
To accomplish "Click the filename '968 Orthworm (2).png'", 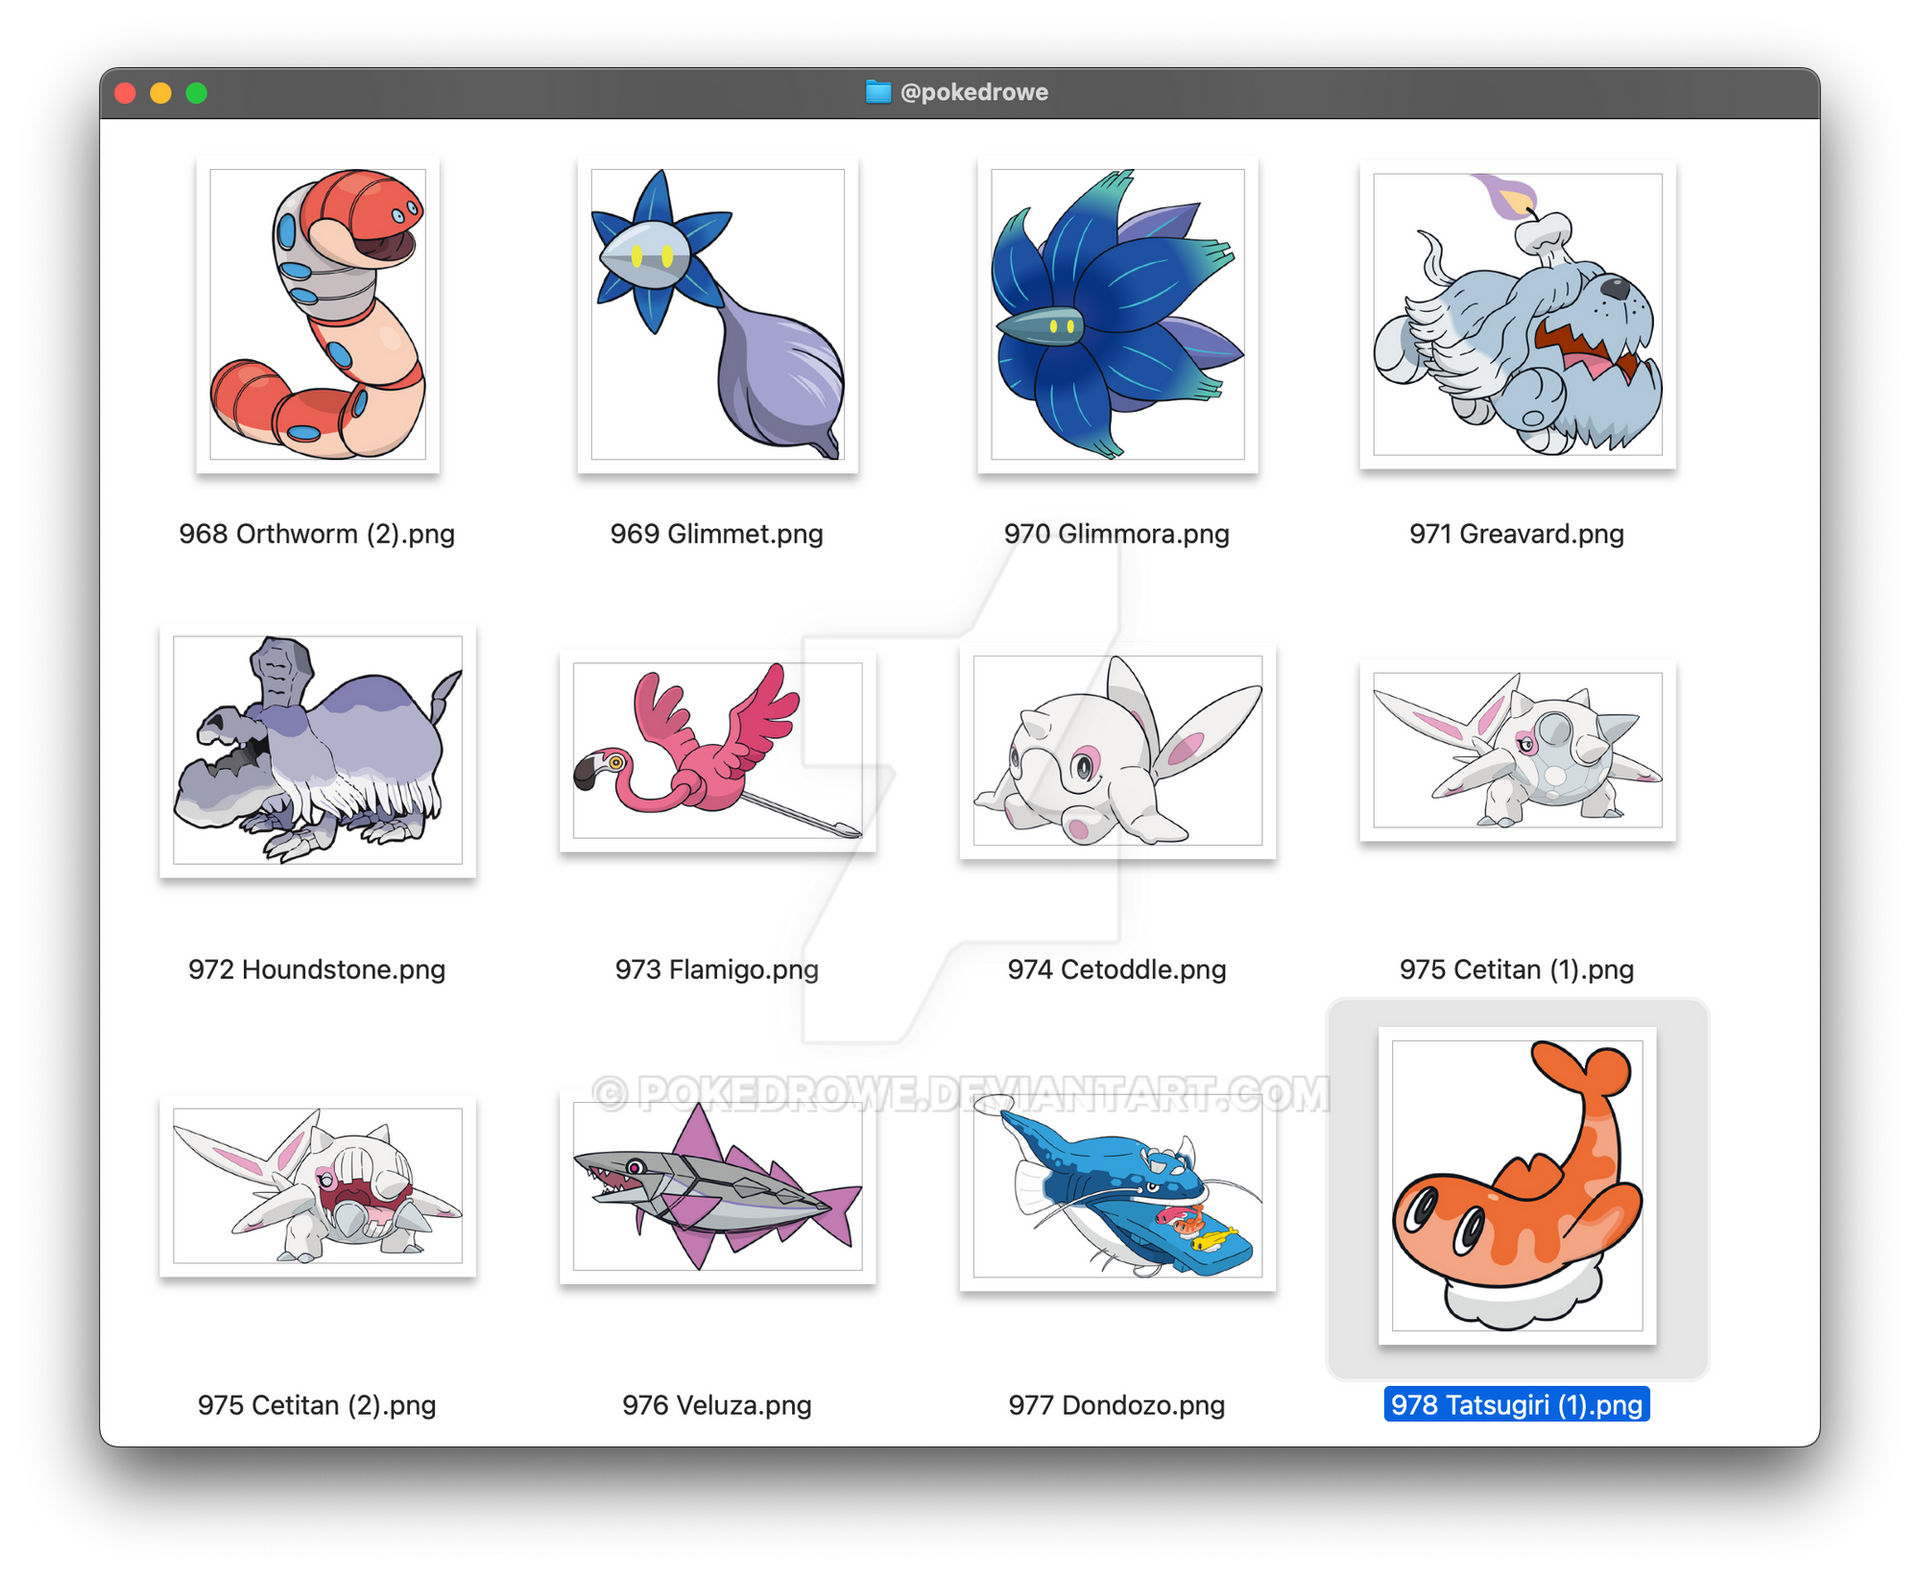I will (317, 534).
